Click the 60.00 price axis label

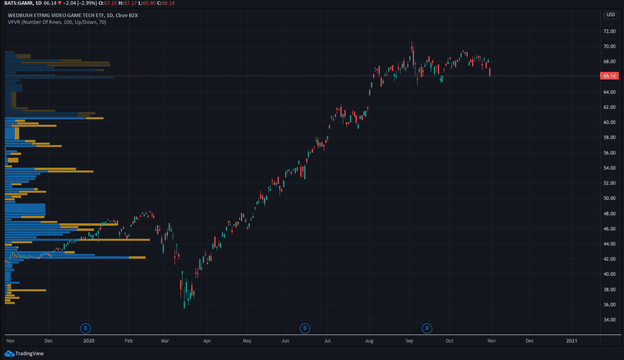pos(609,122)
